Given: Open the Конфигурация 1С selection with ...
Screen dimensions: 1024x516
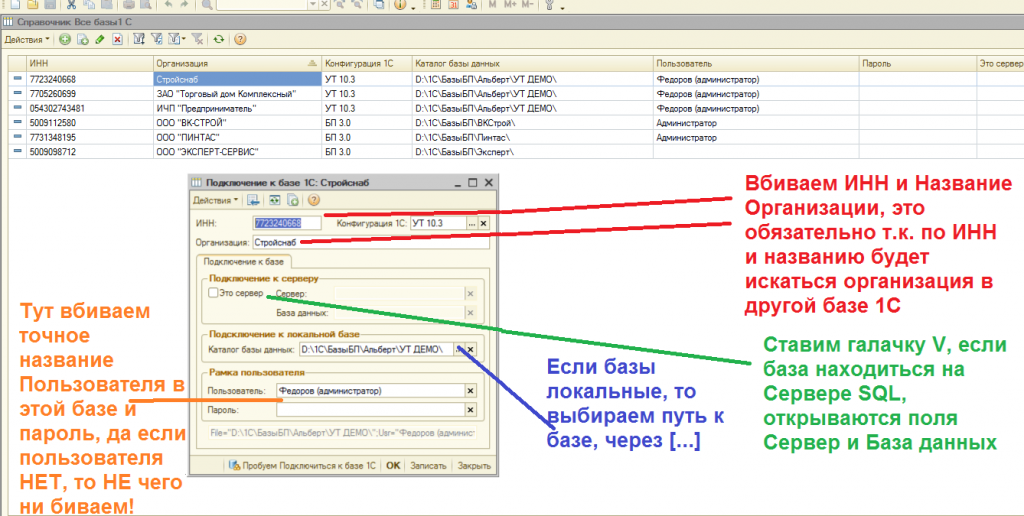Looking at the screenshot, I should pyautogui.click(x=472, y=223).
